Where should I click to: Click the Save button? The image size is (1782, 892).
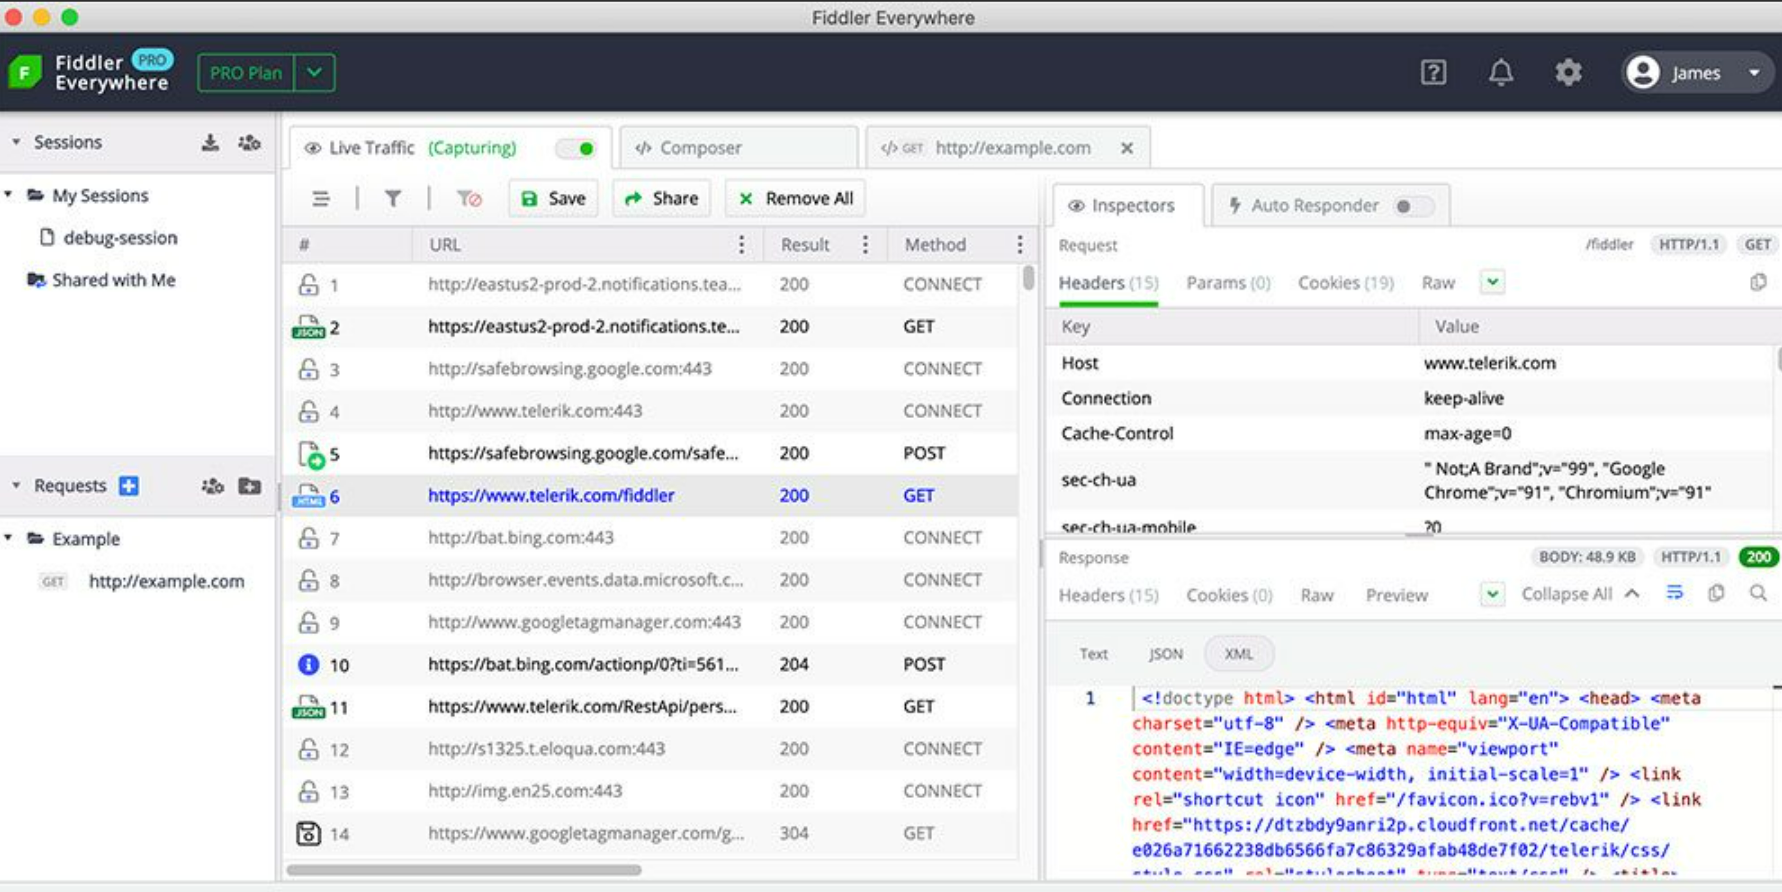pyautogui.click(x=553, y=198)
